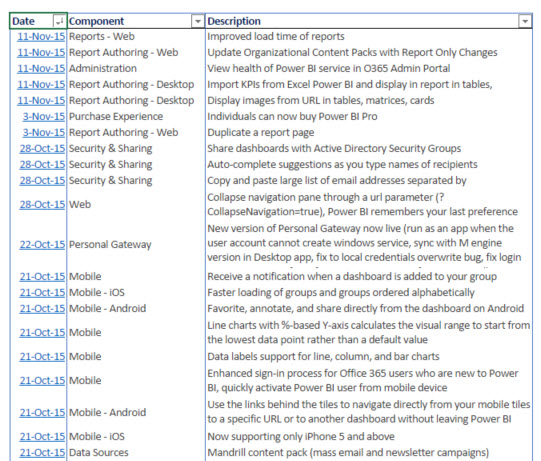Open the 21-Oct-15 link beside Data labels support
The height and width of the screenshot is (461, 541).
42,356
